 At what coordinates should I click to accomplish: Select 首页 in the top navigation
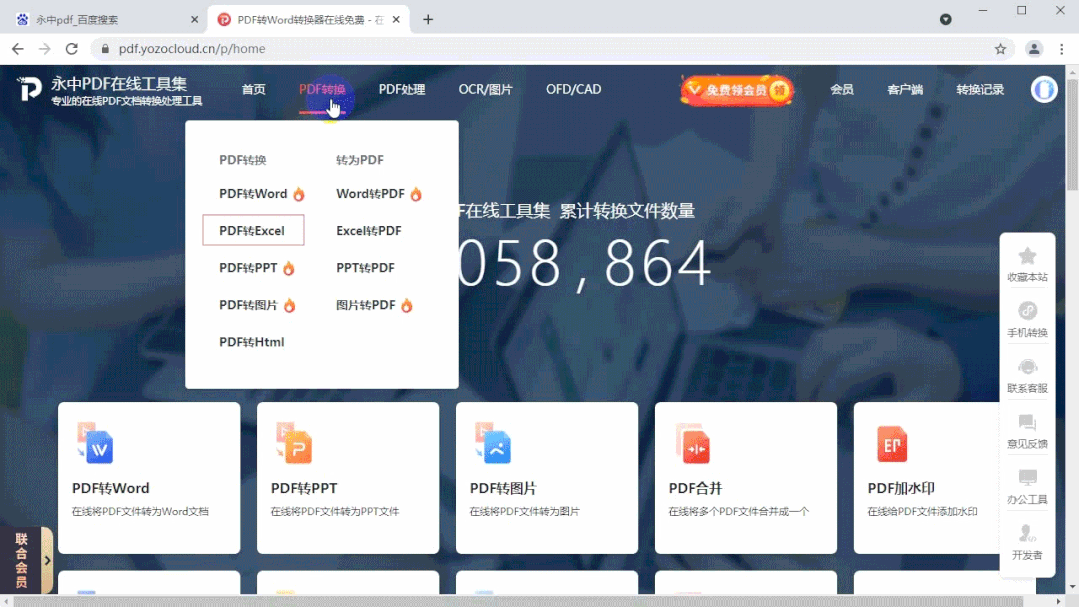coord(253,89)
